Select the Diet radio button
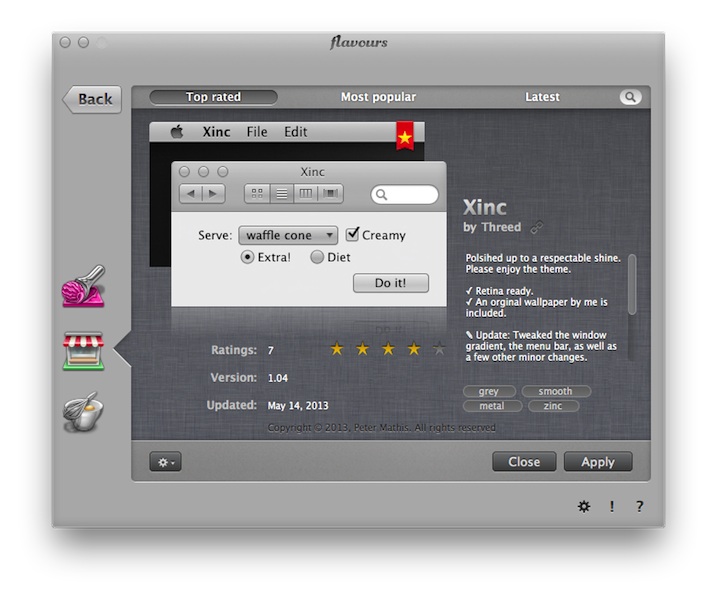 pyautogui.click(x=317, y=257)
